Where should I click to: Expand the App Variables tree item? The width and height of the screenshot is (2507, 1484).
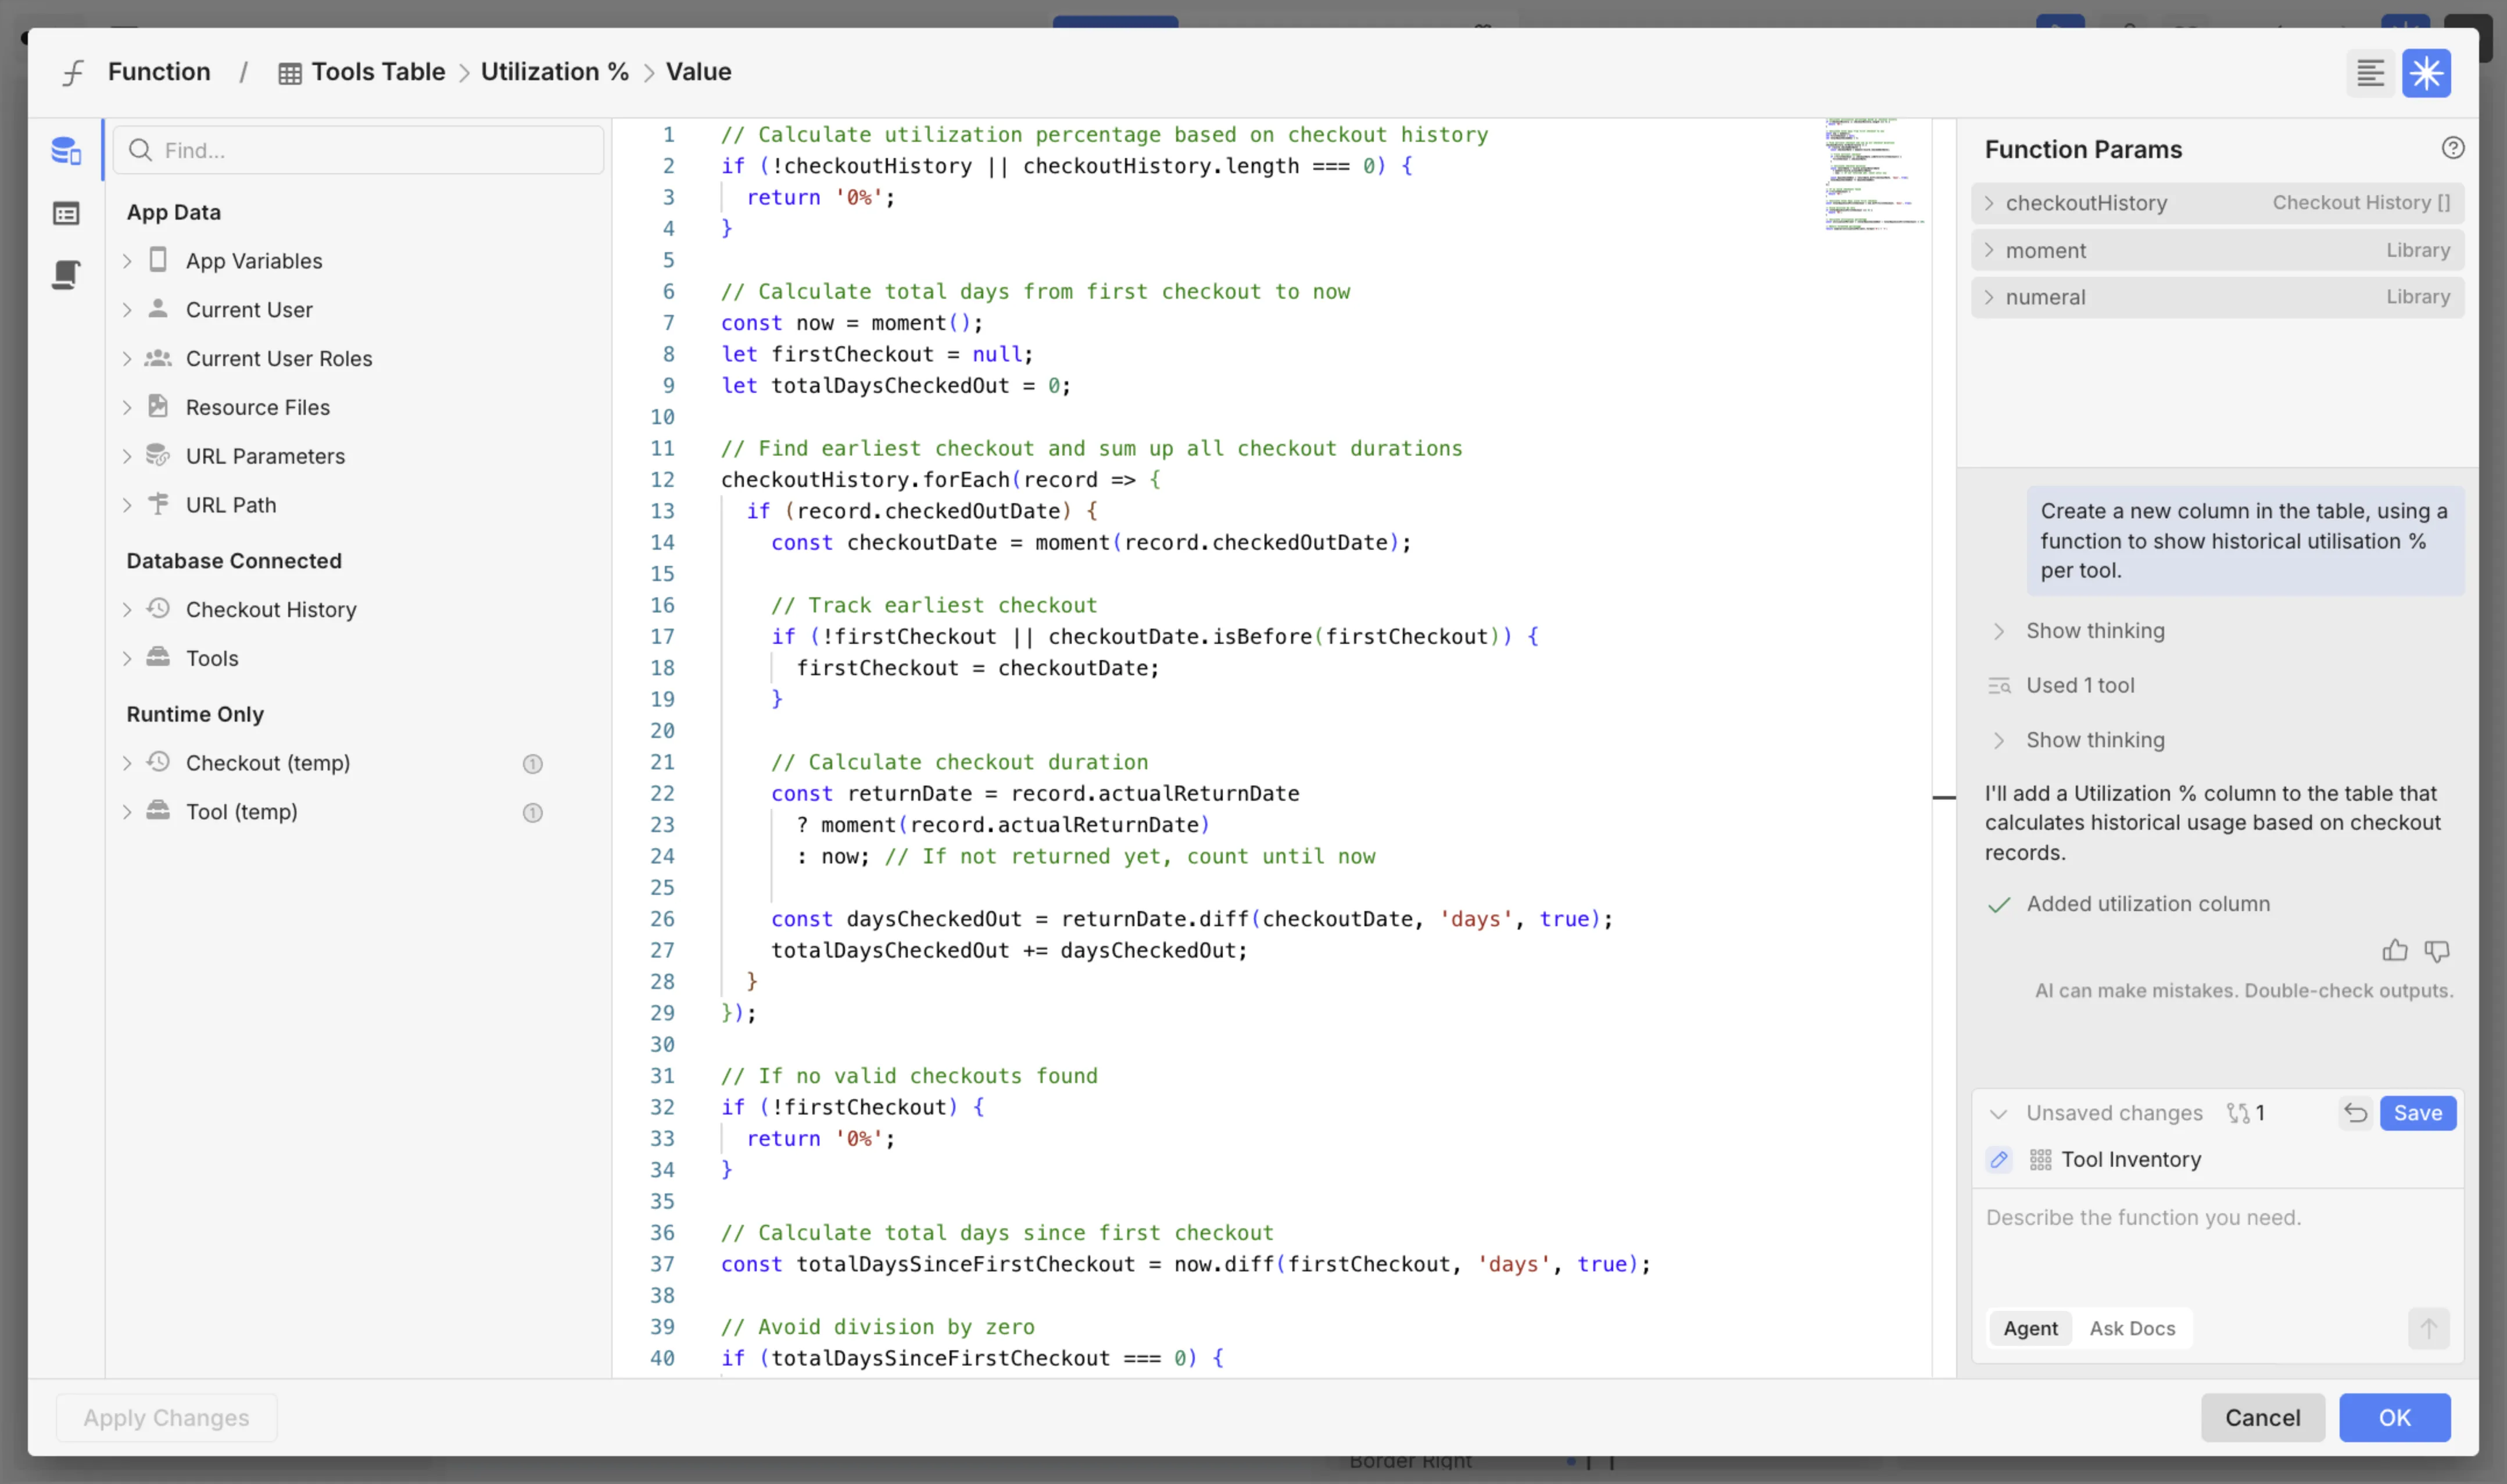(x=127, y=261)
